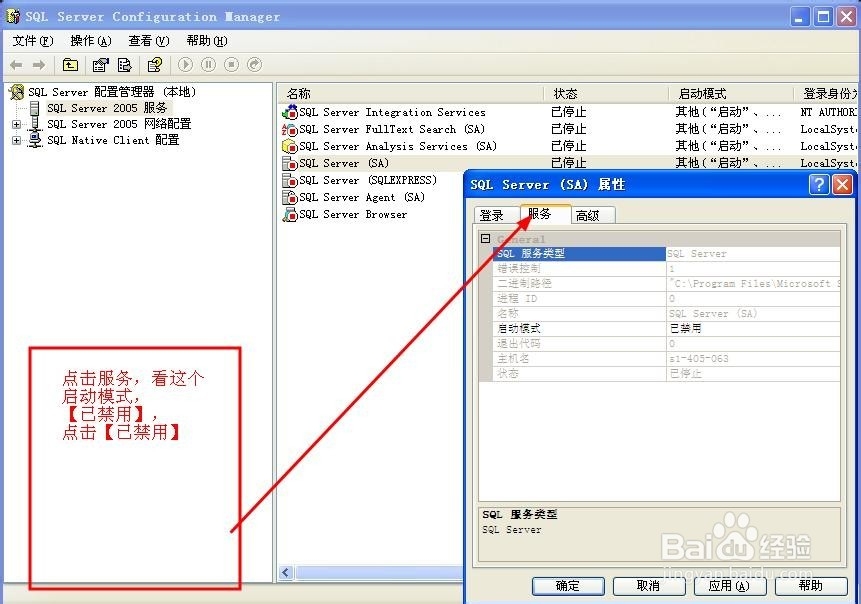This screenshot has width=861, height=604.
Task: Select the 主机名 property row
Action: click(667, 359)
